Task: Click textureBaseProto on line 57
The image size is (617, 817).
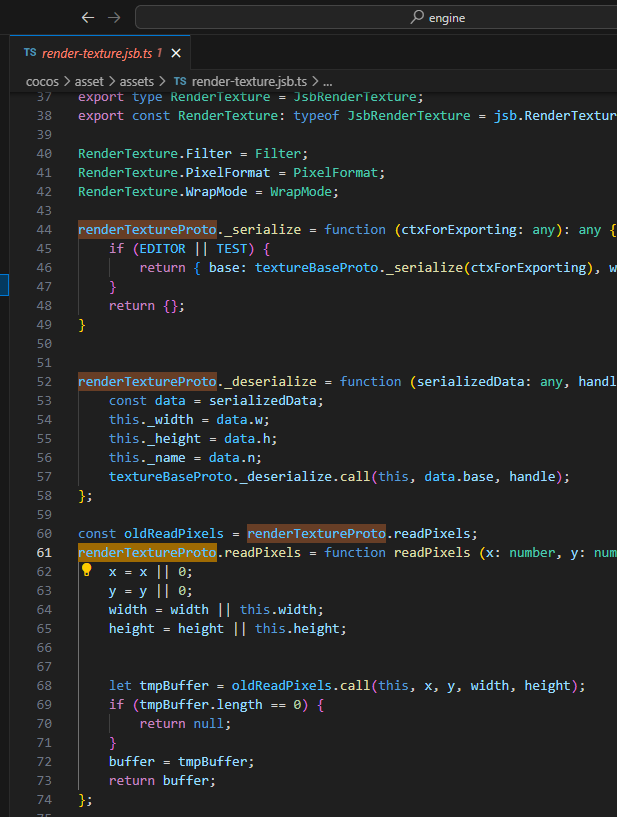Action: click(170, 477)
